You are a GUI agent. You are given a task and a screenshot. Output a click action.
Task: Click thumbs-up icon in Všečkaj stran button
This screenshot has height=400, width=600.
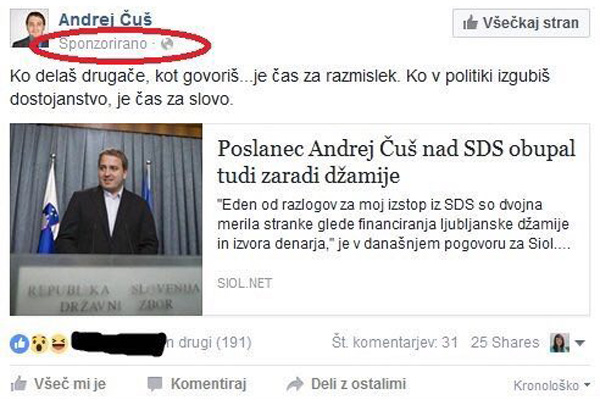tap(470, 23)
